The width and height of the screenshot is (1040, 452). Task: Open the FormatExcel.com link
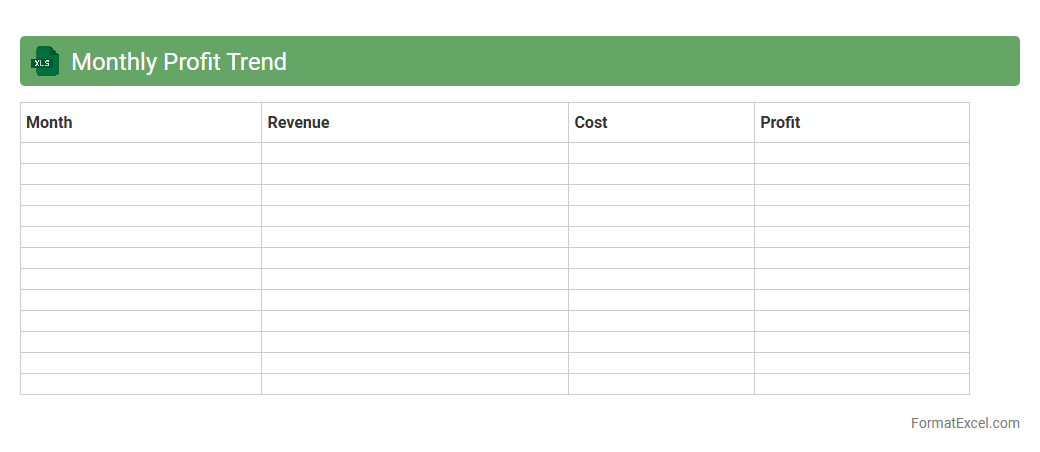(x=965, y=423)
